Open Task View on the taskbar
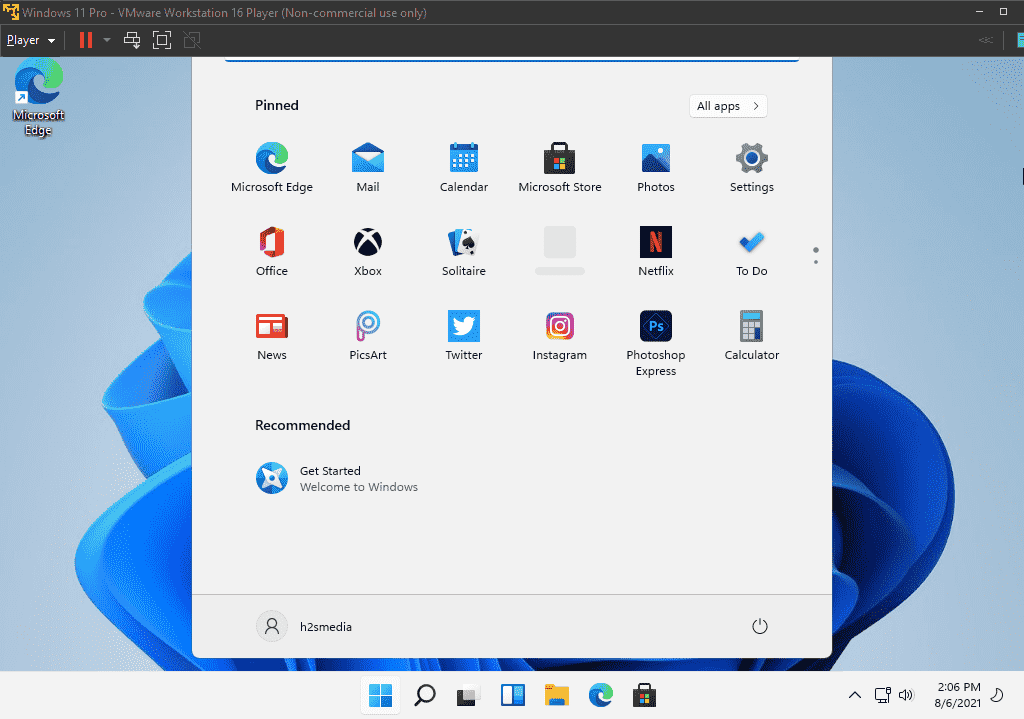1024x719 pixels. [x=468, y=695]
